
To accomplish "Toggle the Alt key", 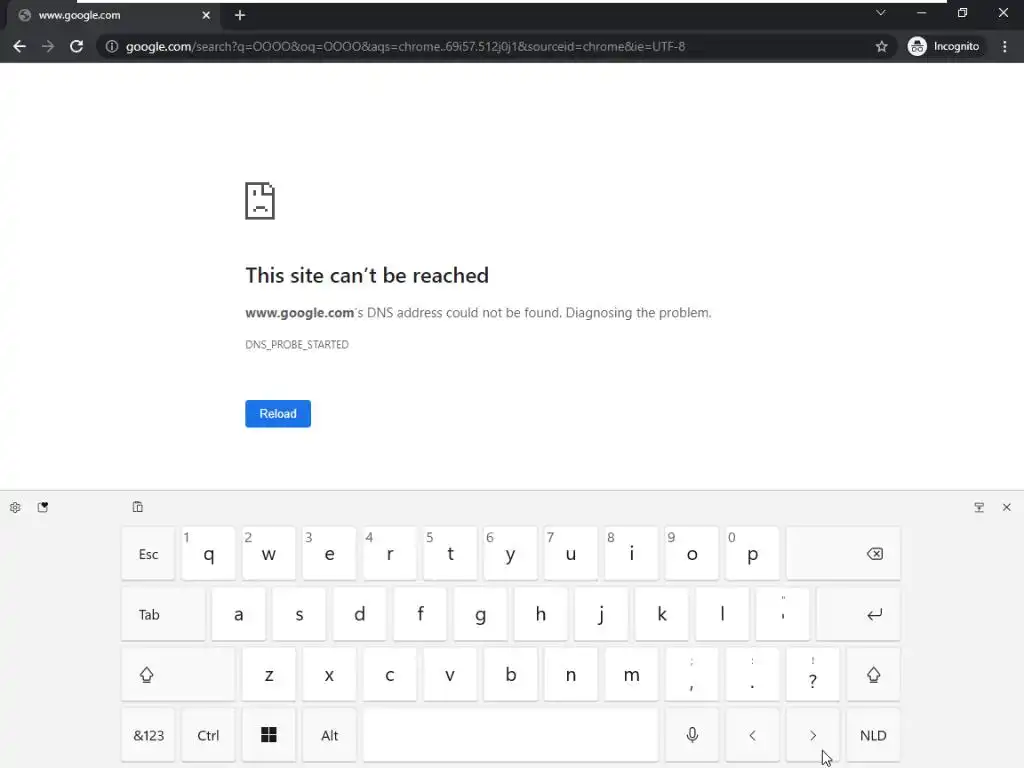I will pyautogui.click(x=329, y=735).
